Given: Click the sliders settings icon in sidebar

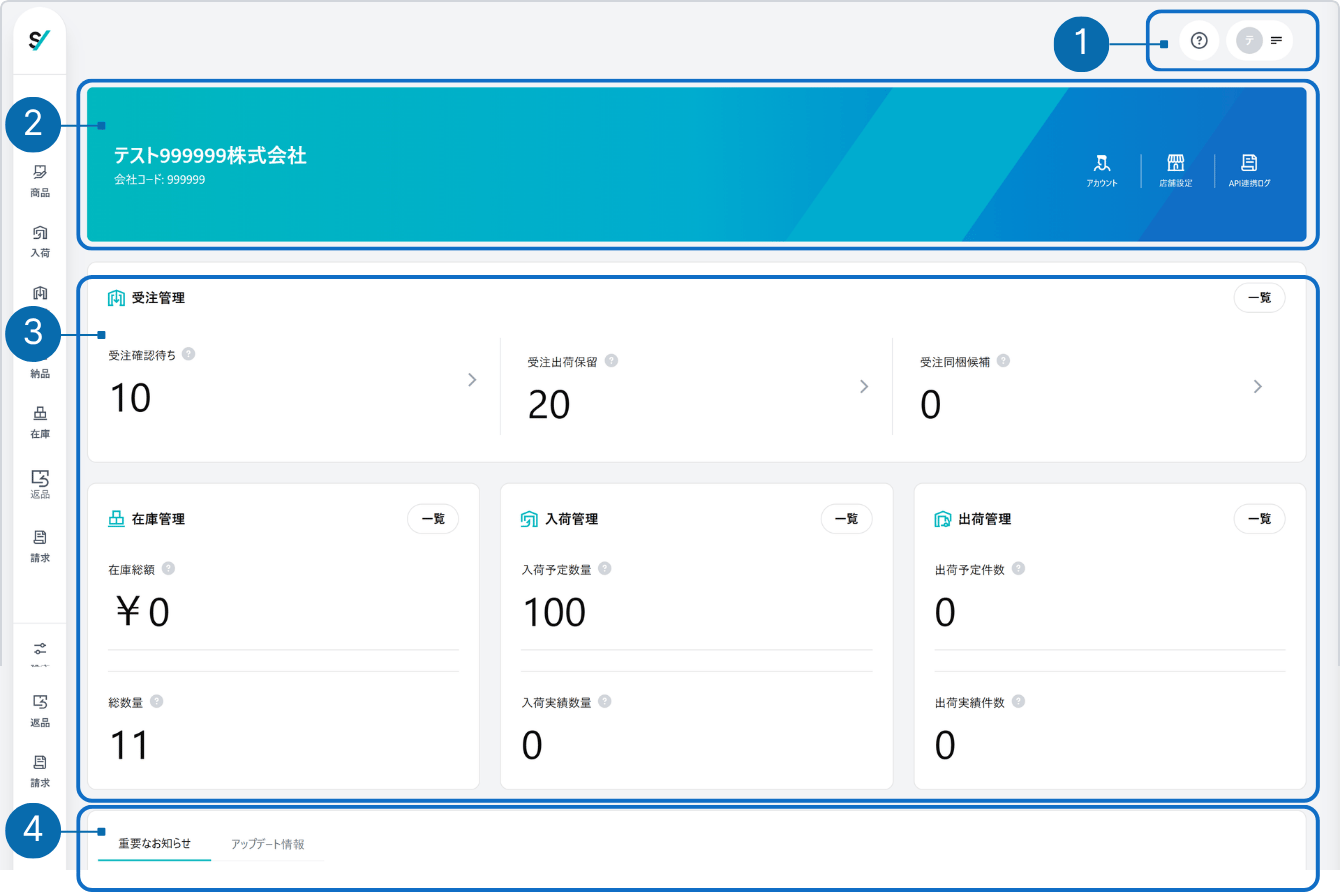Looking at the screenshot, I should (x=40, y=649).
